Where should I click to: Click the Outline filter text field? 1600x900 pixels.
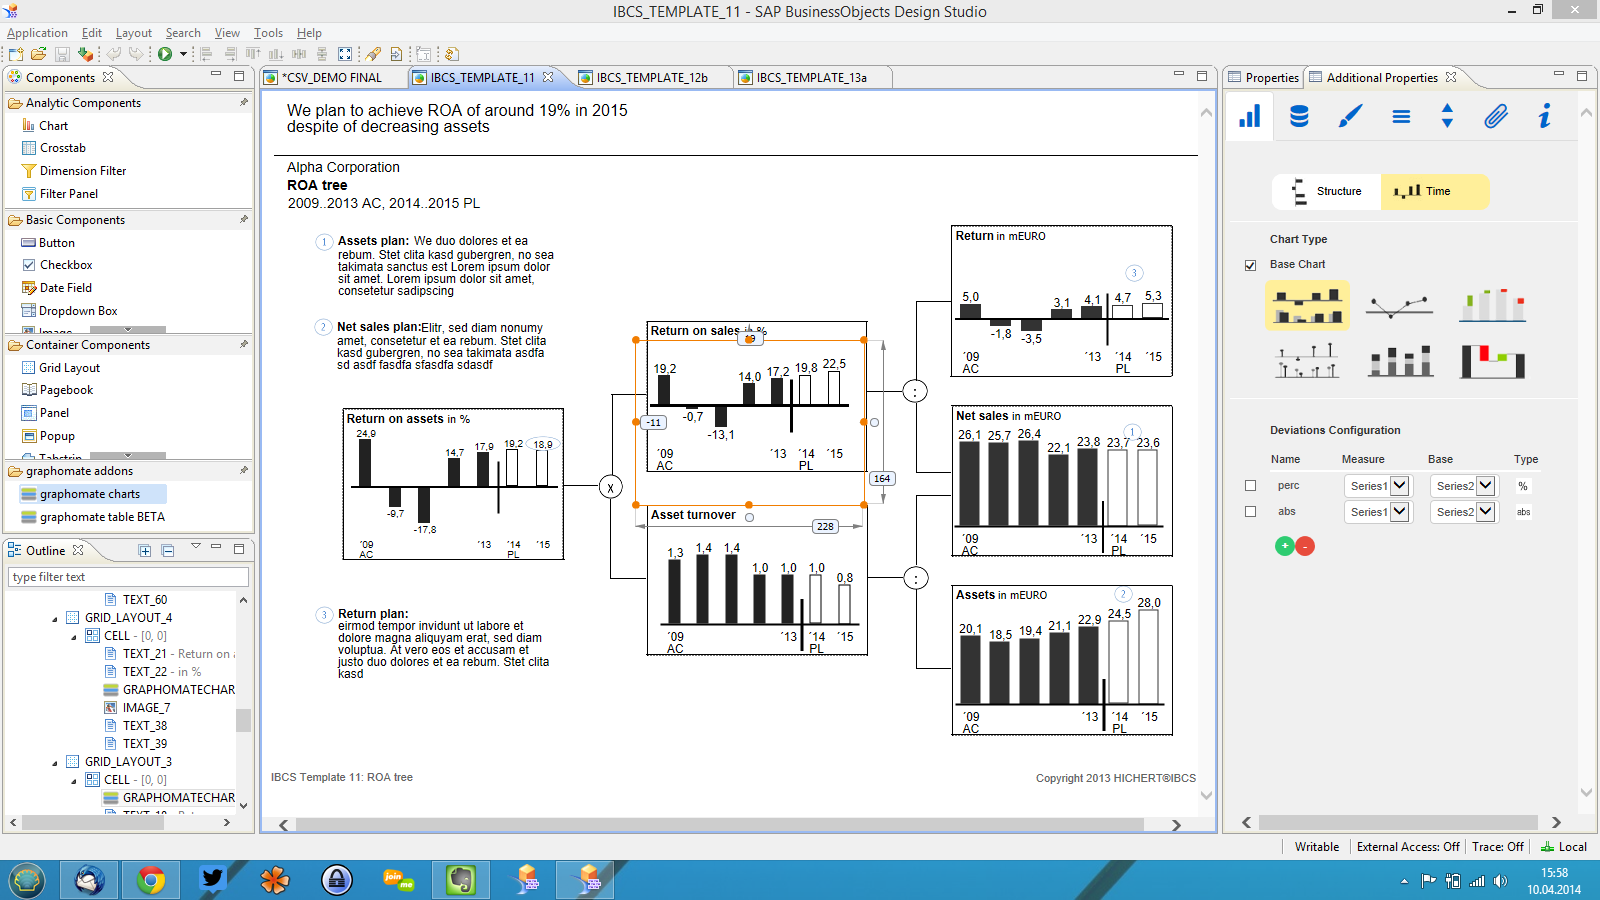[128, 577]
